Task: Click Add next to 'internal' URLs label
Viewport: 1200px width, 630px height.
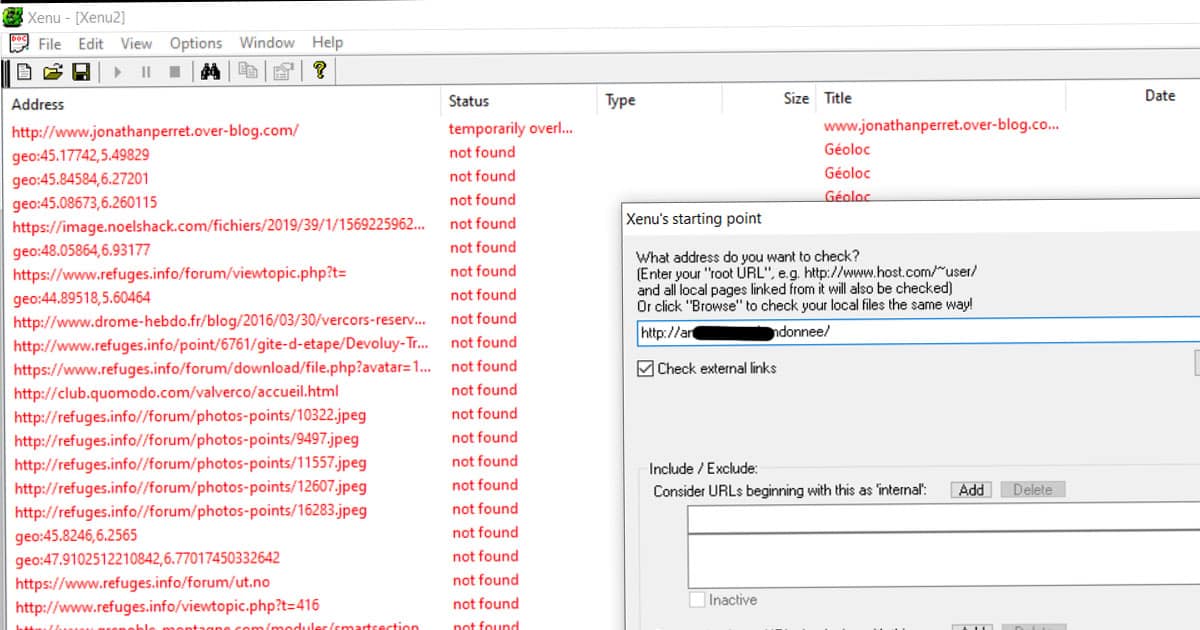Action: 971,489
